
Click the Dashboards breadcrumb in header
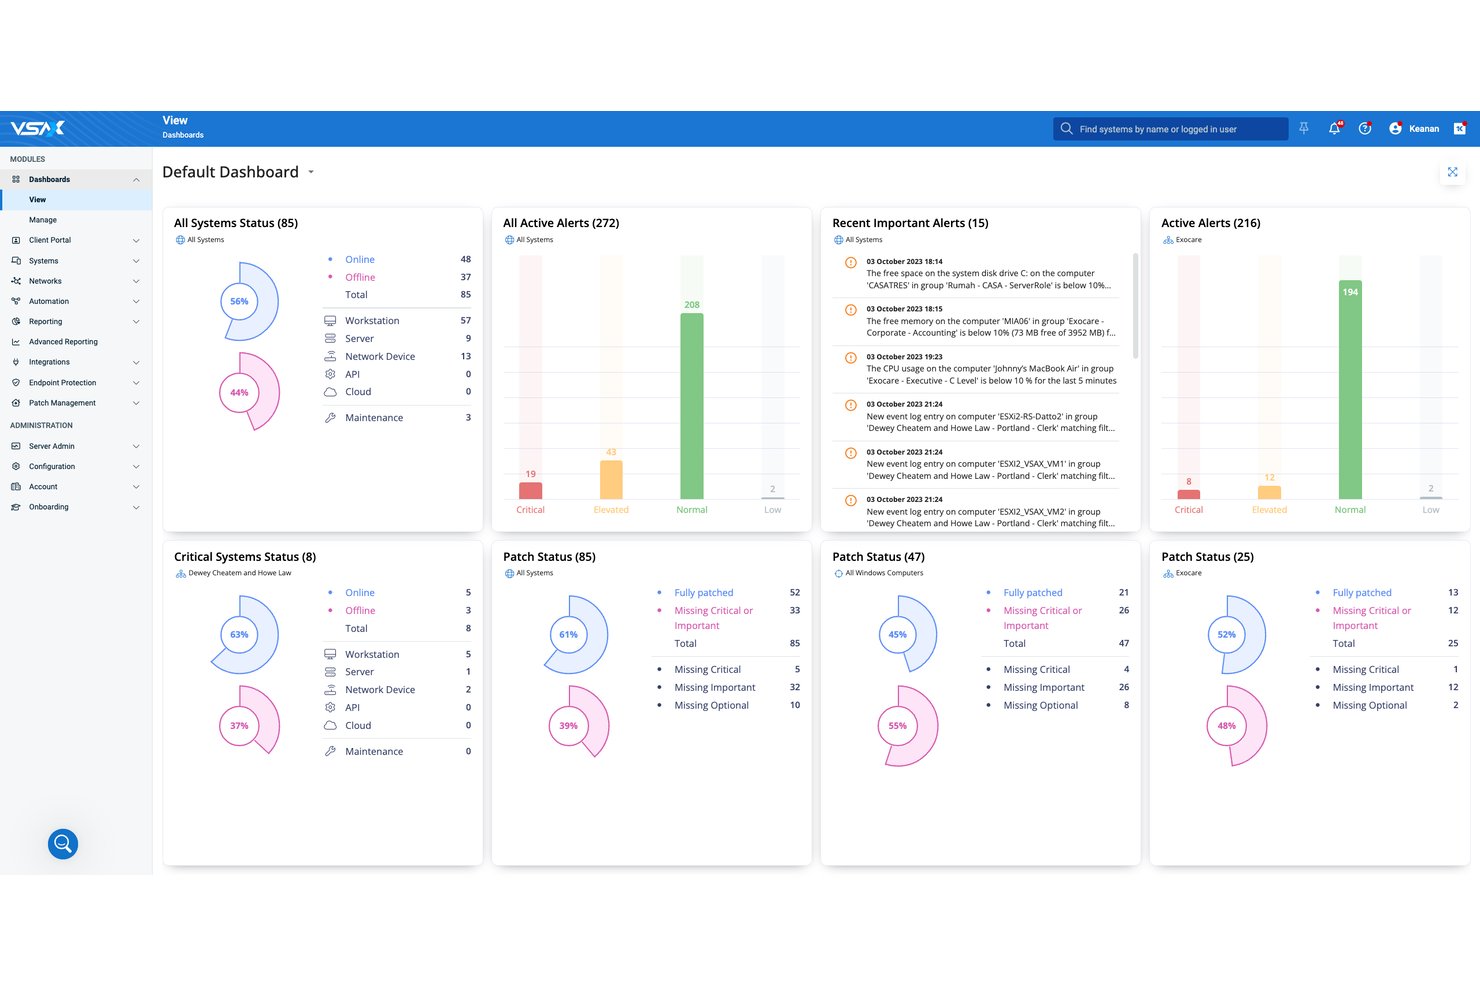point(183,135)
